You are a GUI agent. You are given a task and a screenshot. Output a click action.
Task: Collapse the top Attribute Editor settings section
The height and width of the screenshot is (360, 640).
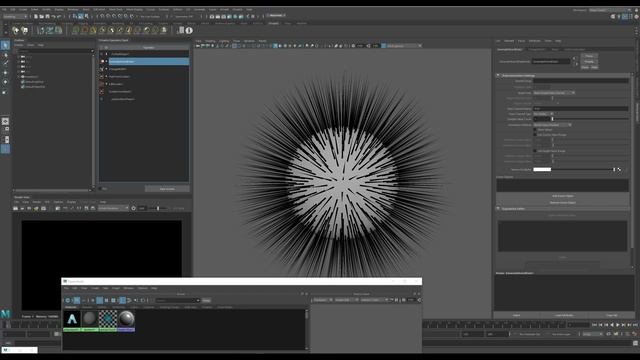click(x=498, y=76)
